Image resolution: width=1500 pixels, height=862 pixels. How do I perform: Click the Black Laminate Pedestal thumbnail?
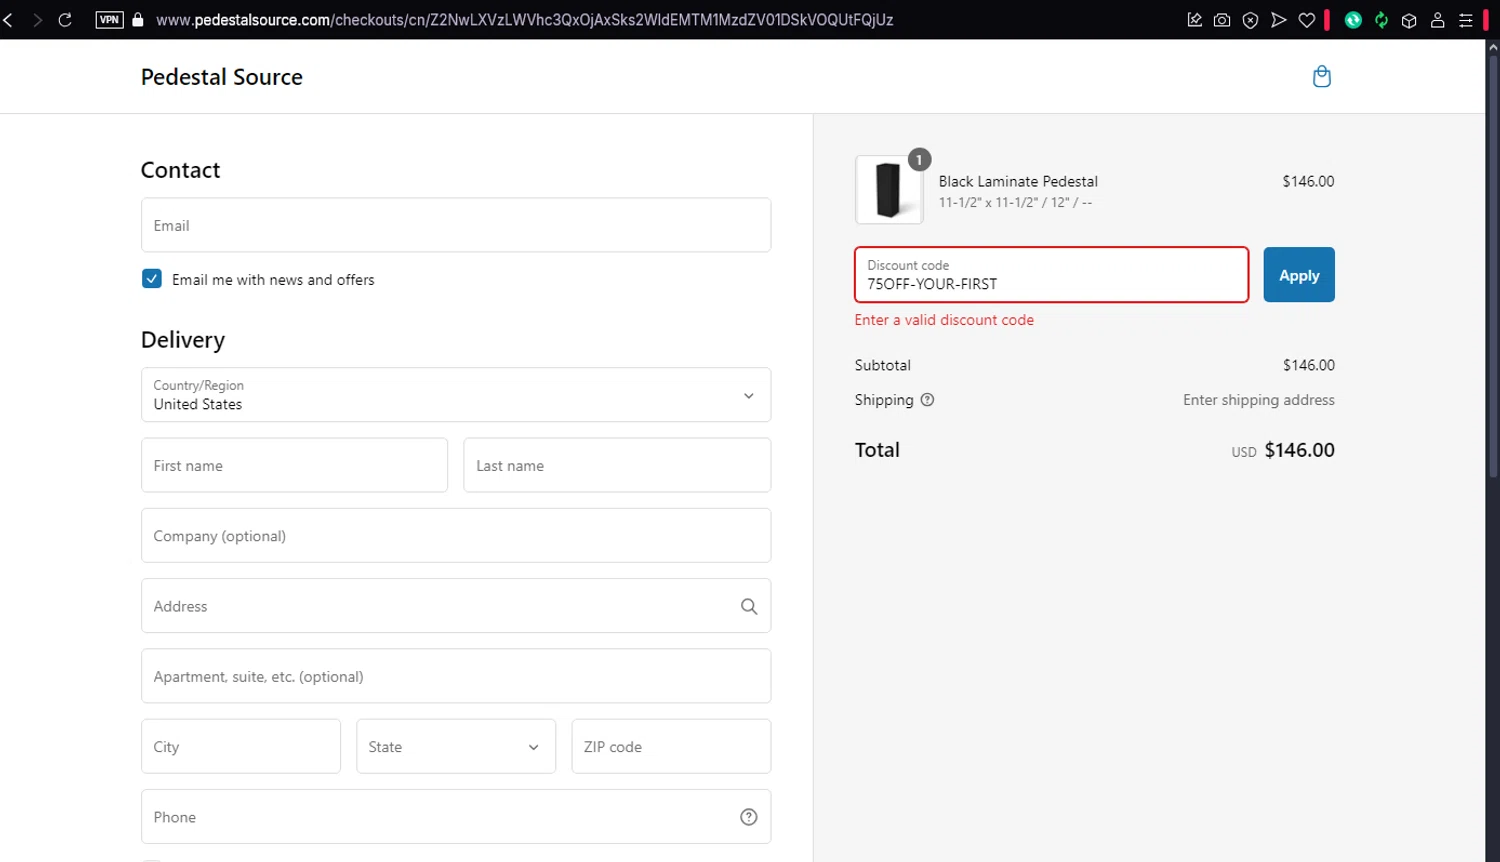click(889, 190)
